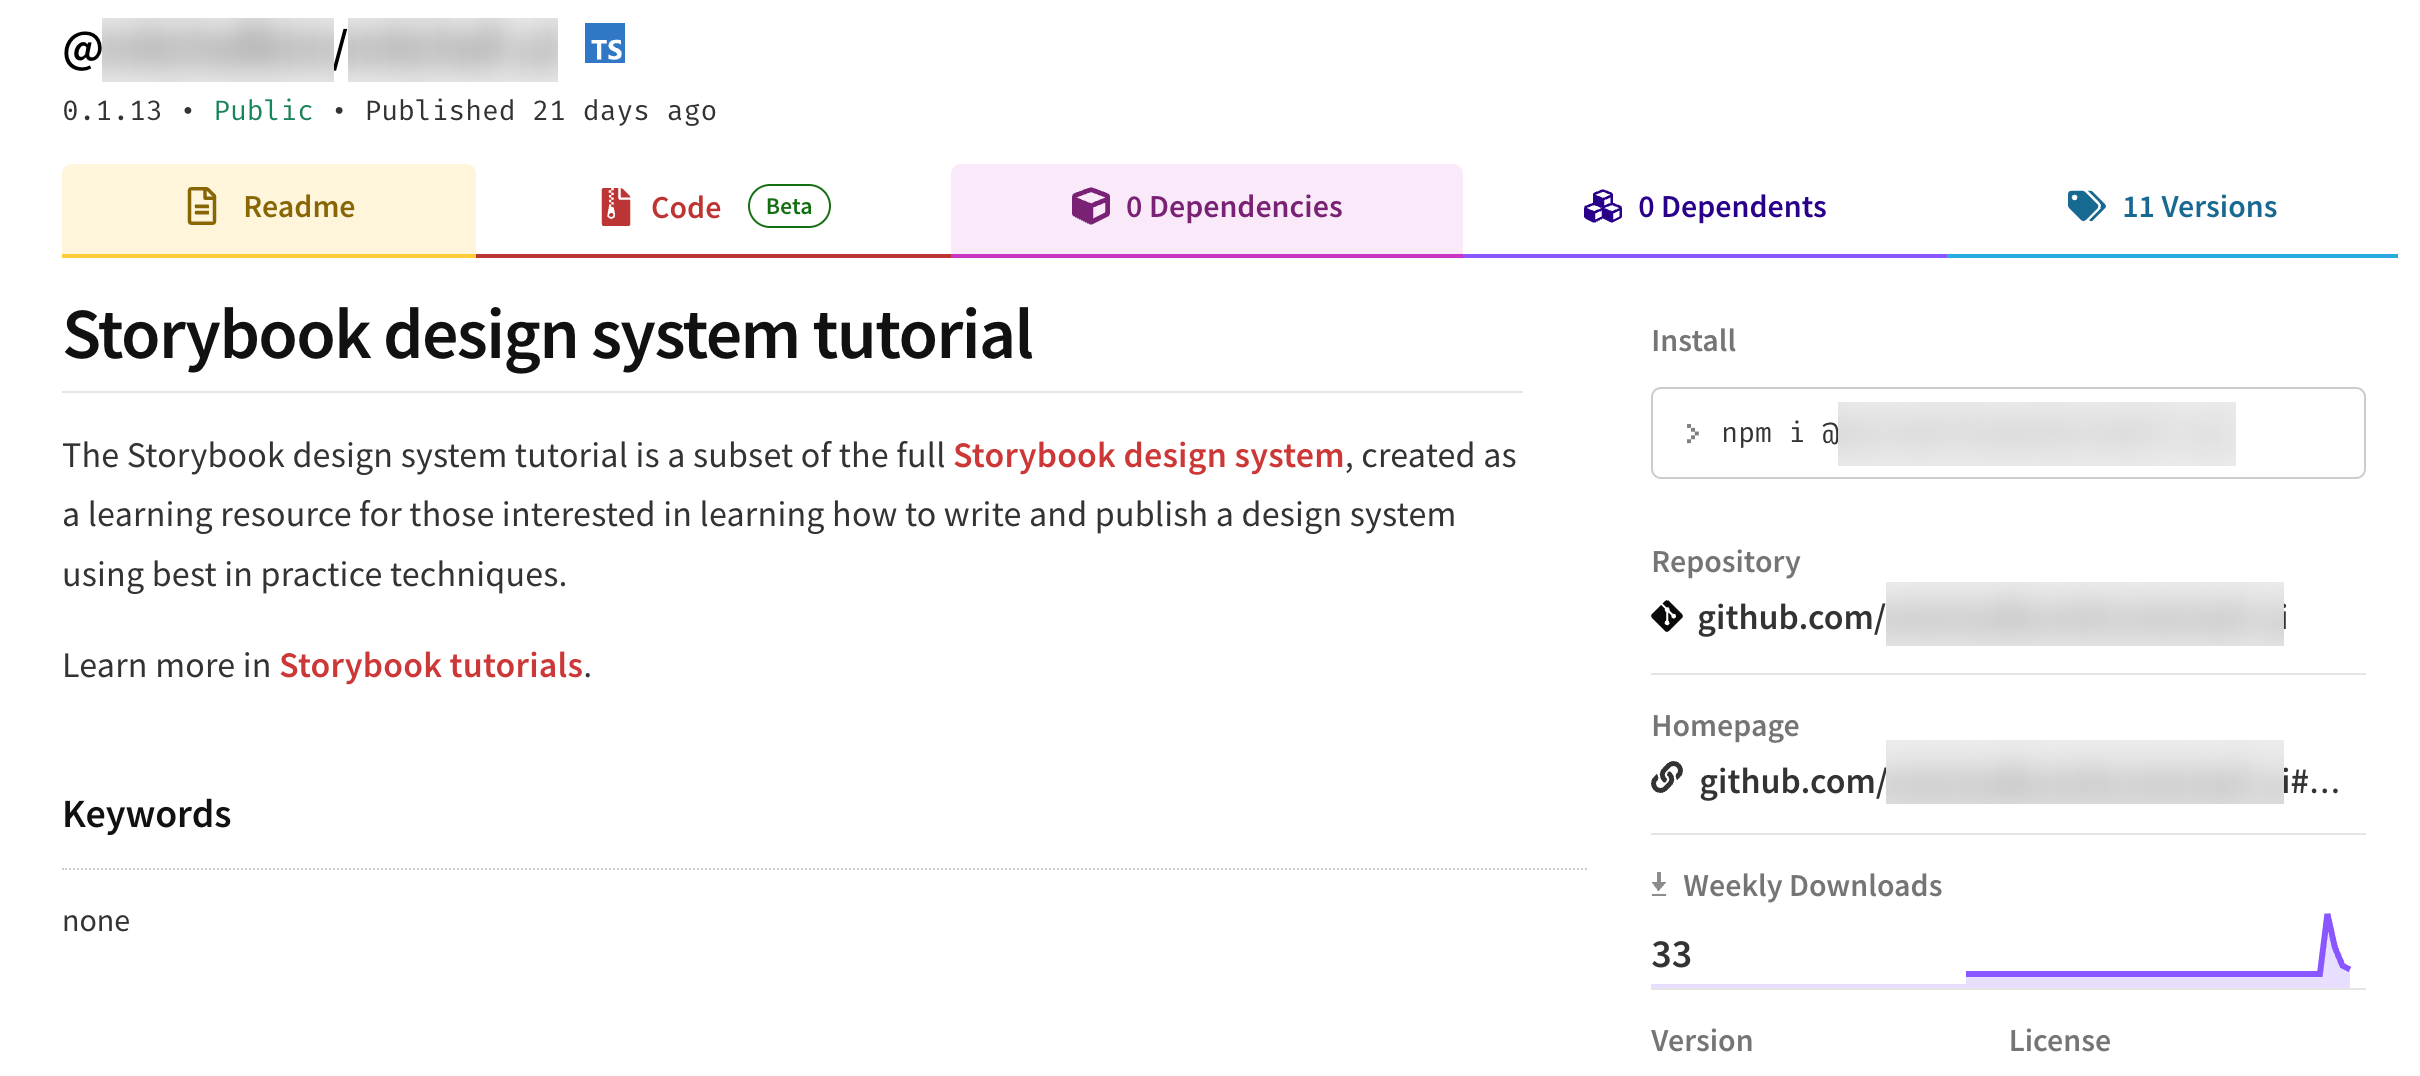
Task: Click the TypeScript TS badge icon
Action: point(605,44)
